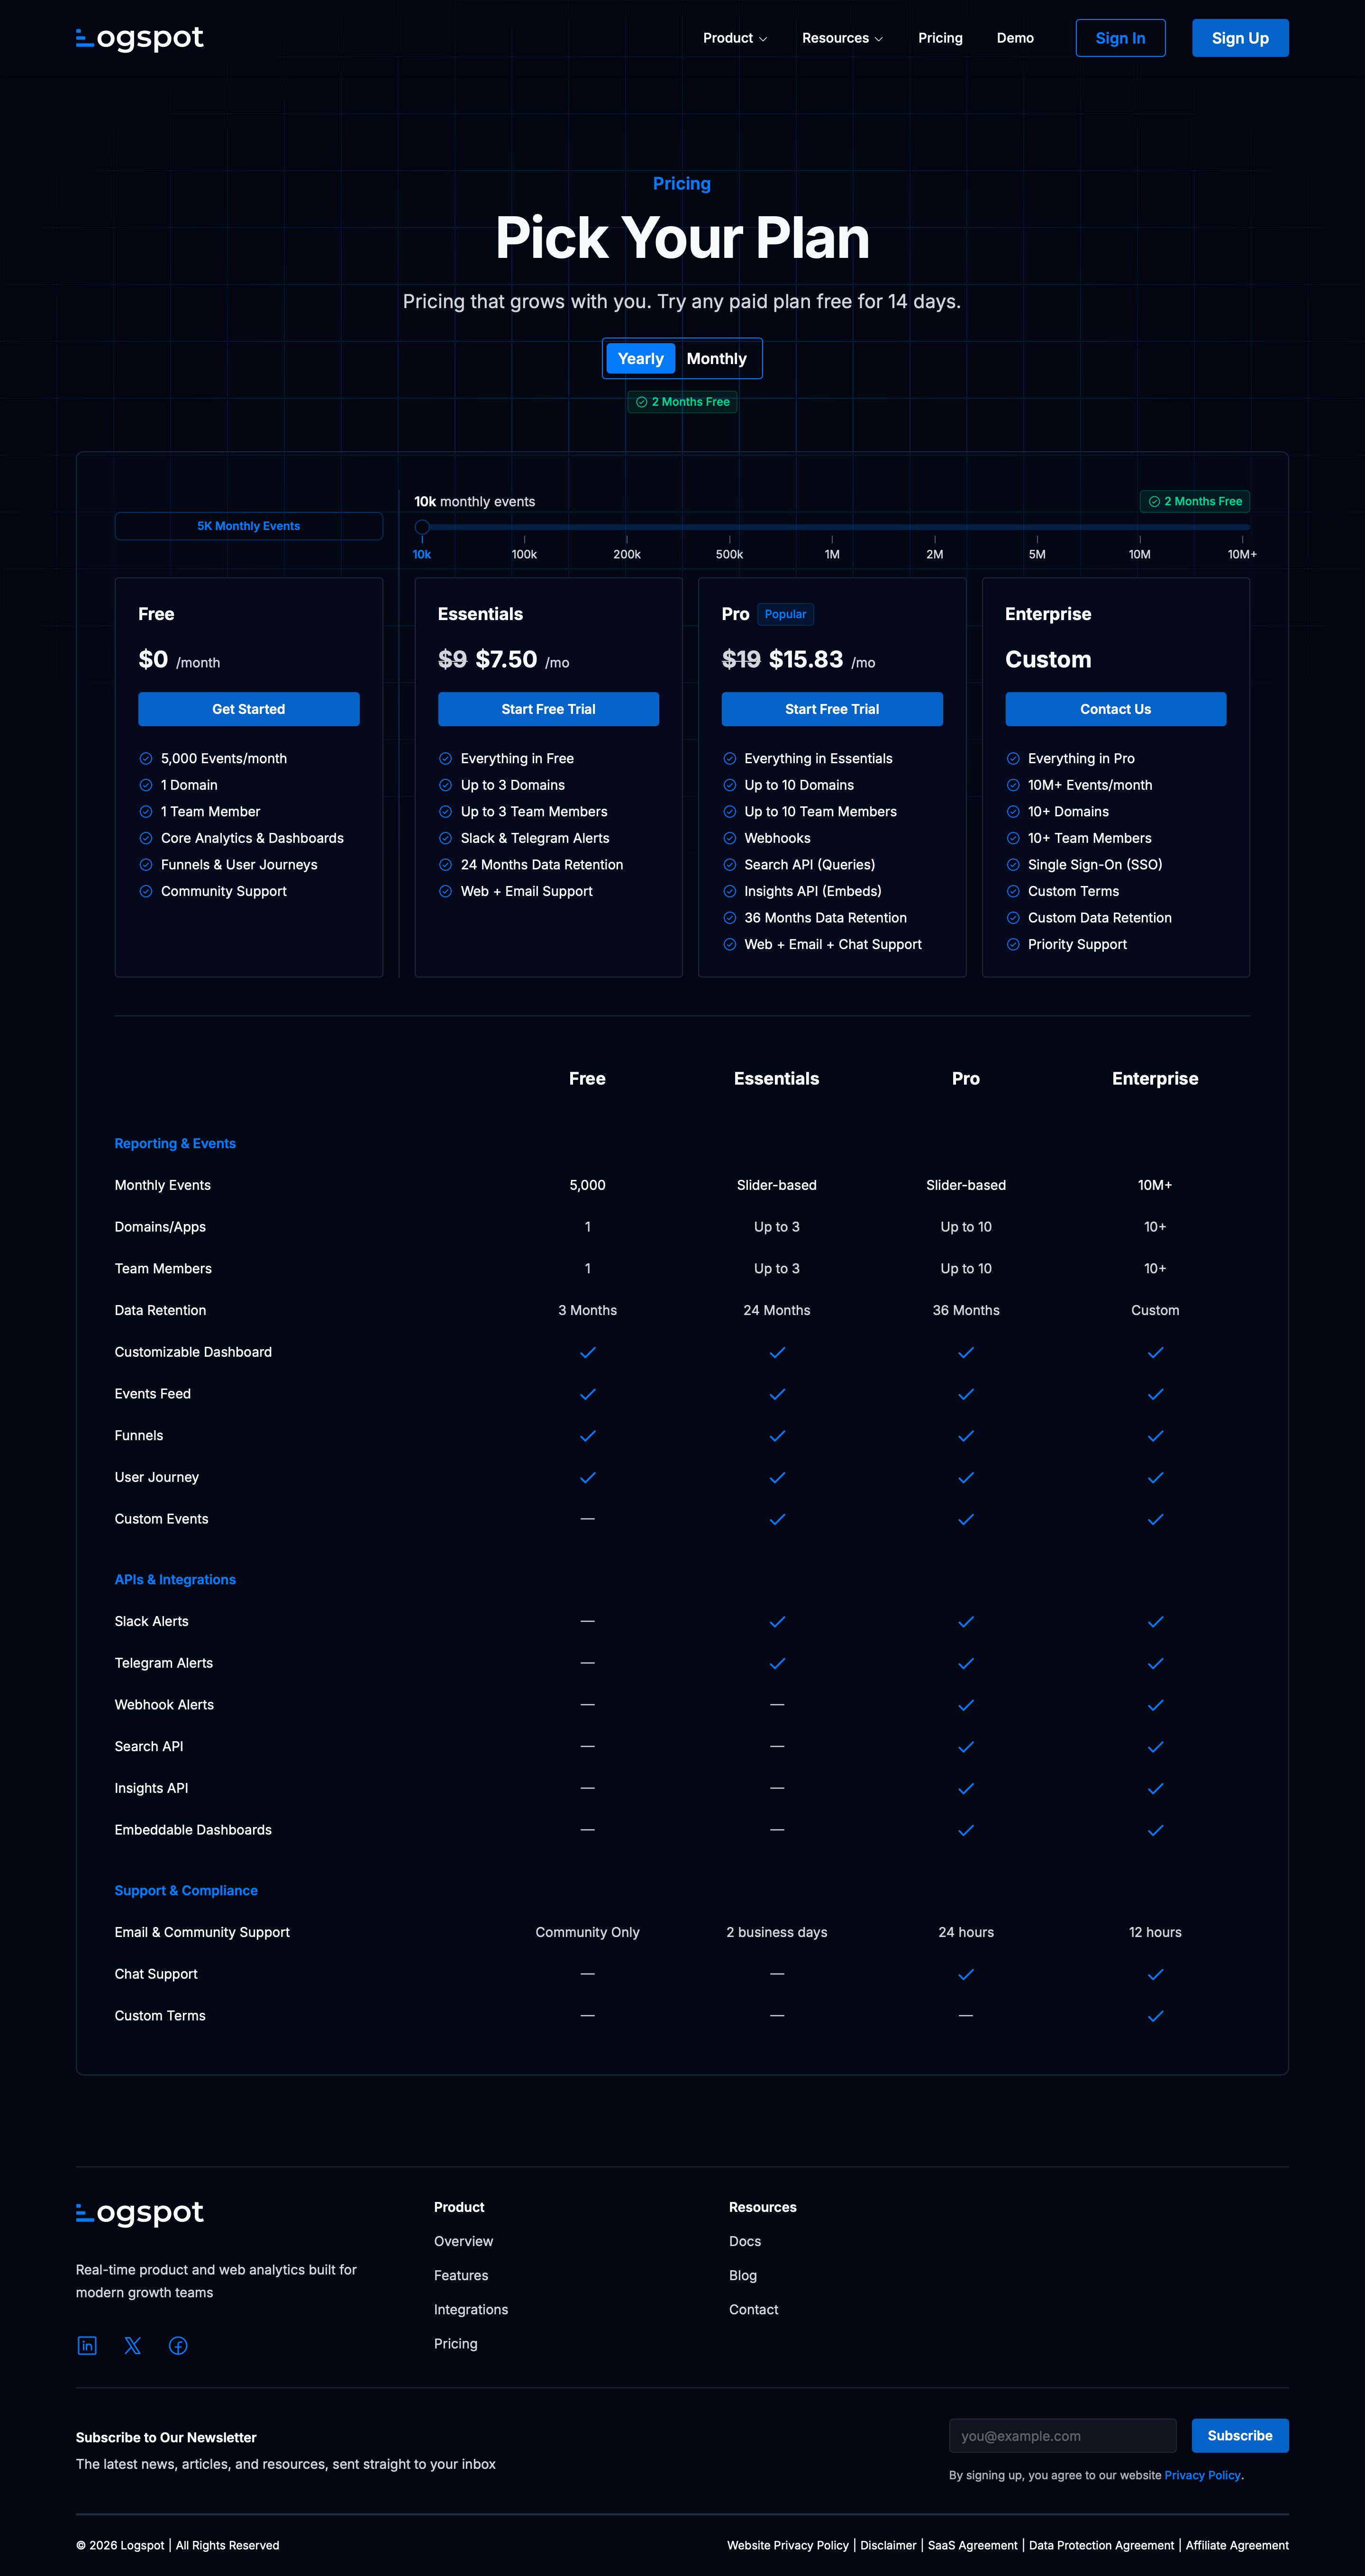Image resolution: width=1365 pixels, height=2576 pixels.
Task: Click Get Started on Free plan
Action: tap(249, 709)
